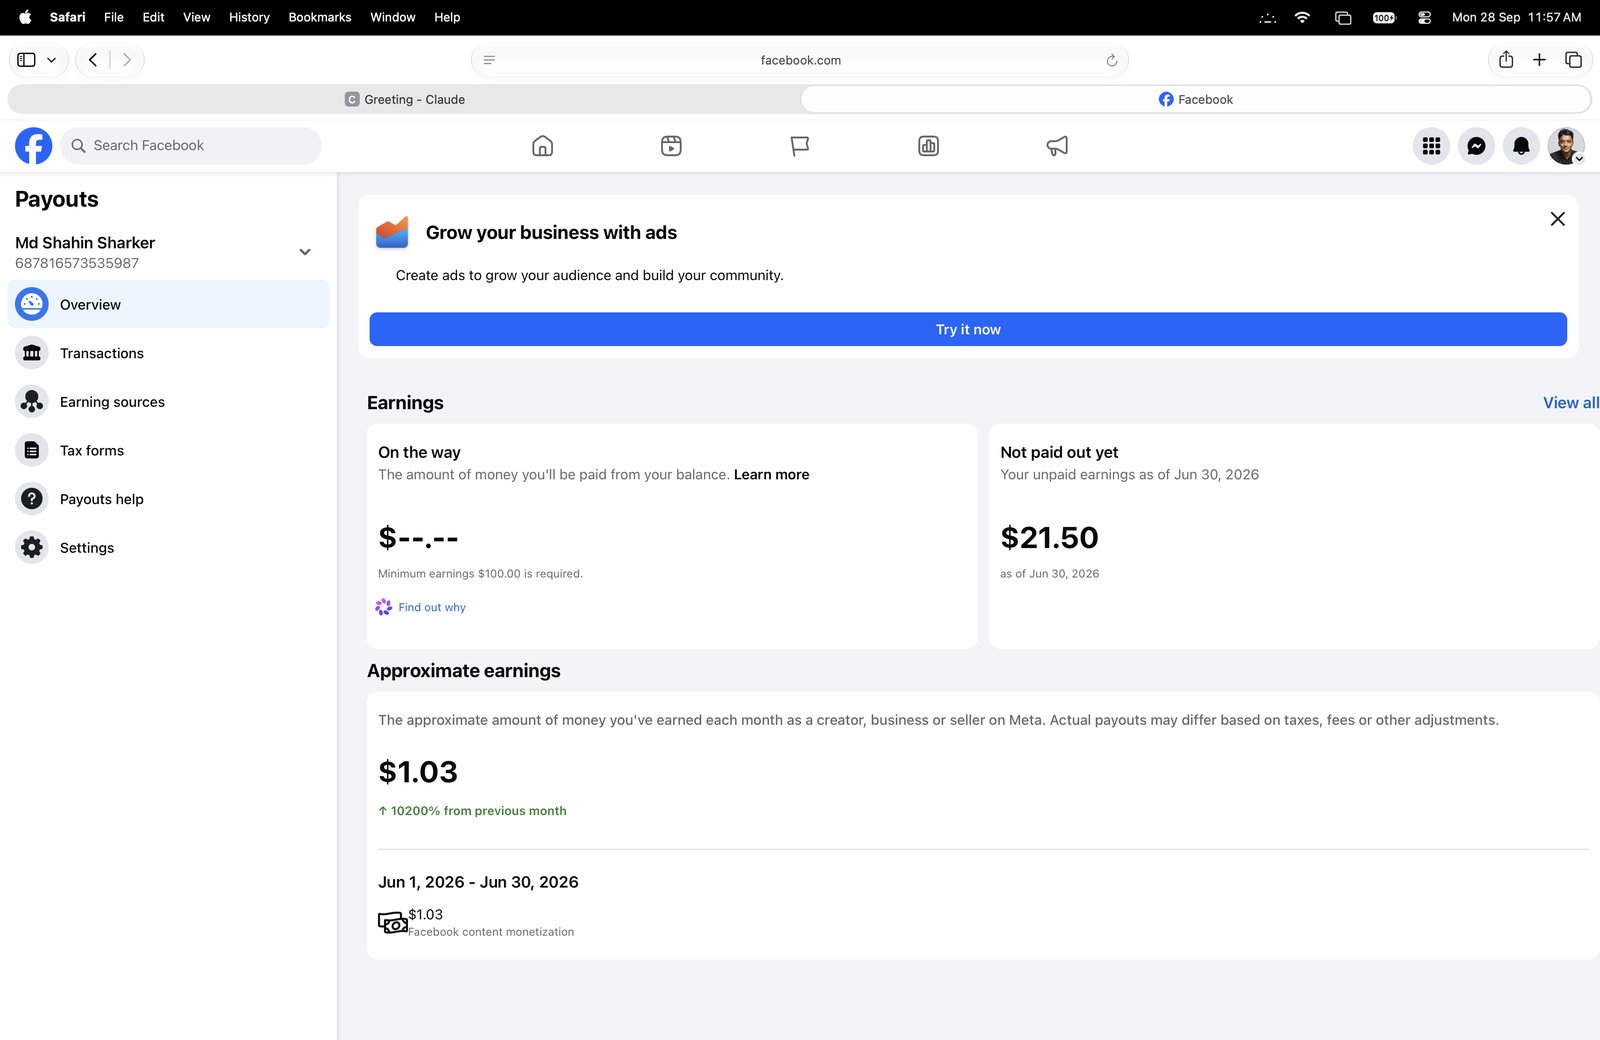Go to the Facebook Home feed icon
The height and width of the screenshot is (1040, 1600).
[542, 146]
